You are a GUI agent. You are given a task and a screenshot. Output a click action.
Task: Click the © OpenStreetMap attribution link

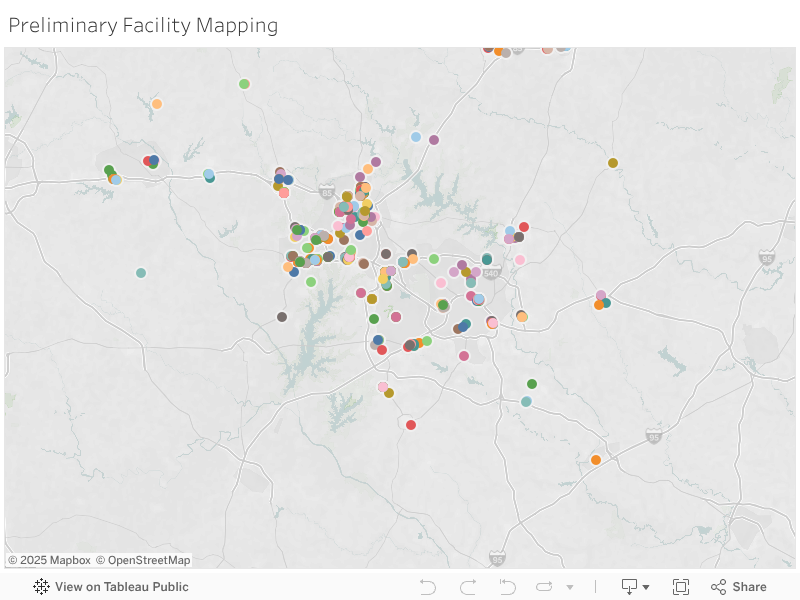pyautogui.click(x=143, y=560)
